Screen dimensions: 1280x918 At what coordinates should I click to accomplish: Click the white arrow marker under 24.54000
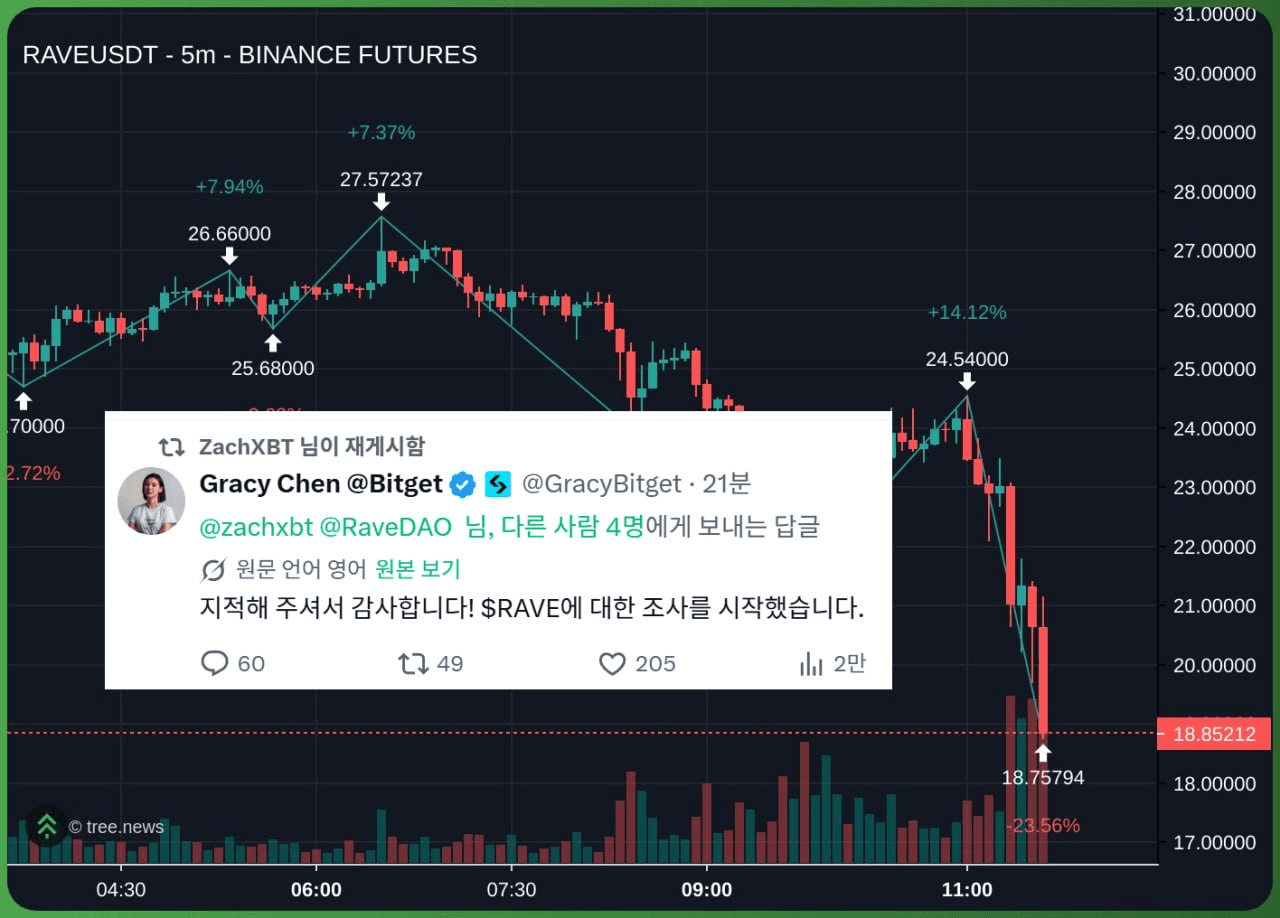(966, 381)
